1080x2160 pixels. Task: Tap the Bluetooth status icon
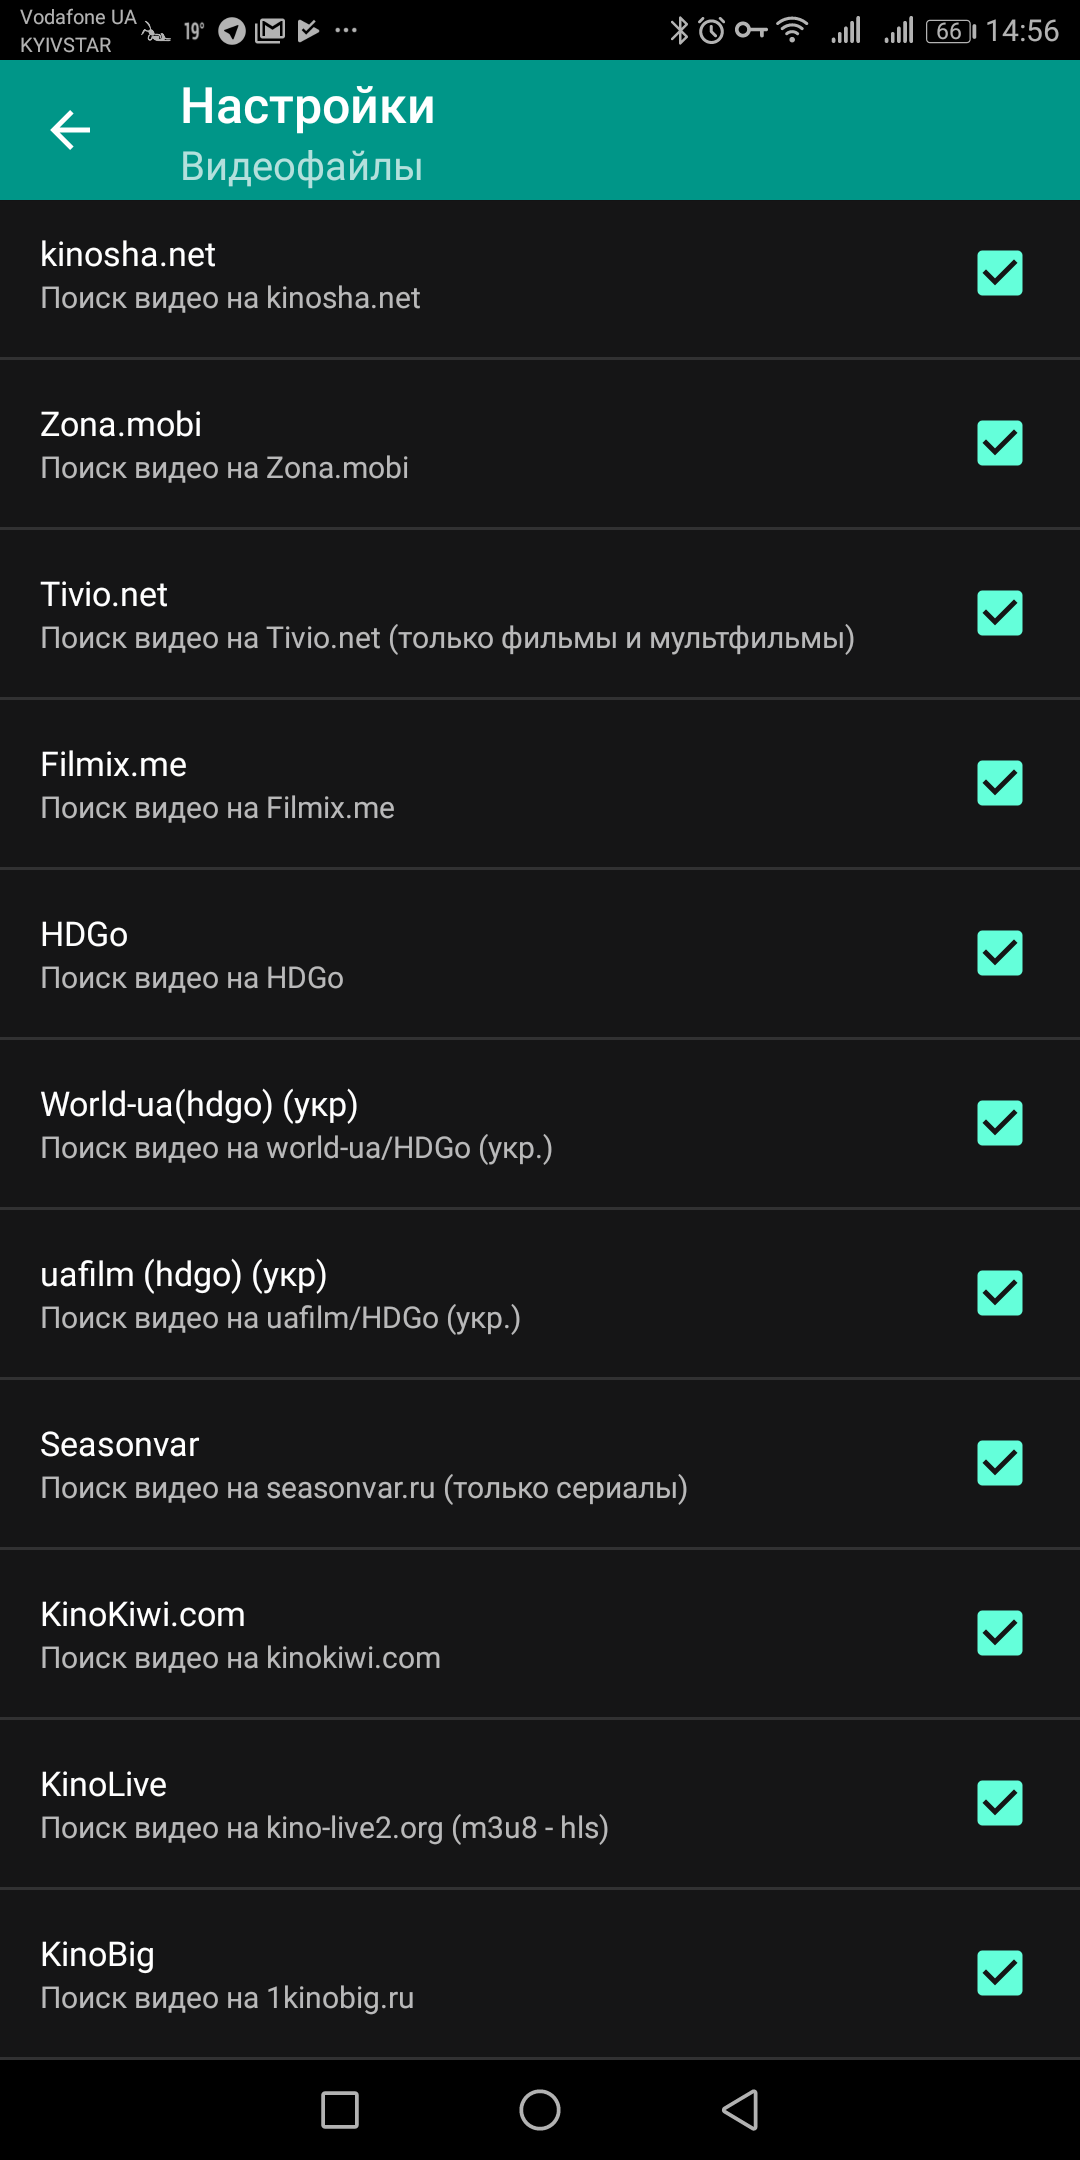coord(679,31)
